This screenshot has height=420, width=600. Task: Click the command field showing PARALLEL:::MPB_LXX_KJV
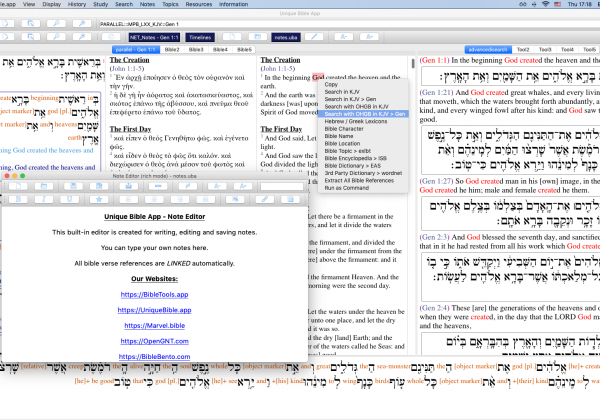(x=348, y=24)
